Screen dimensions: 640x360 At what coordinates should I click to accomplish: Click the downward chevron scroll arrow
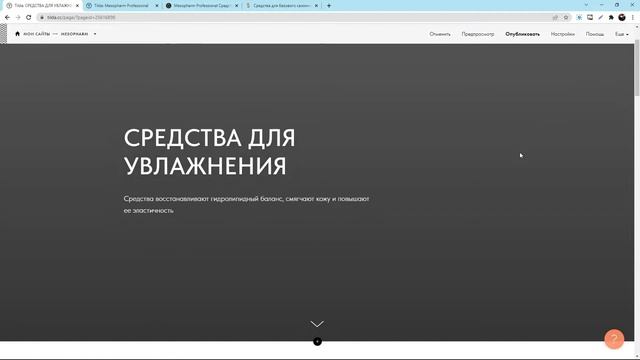tap(317, 324)
